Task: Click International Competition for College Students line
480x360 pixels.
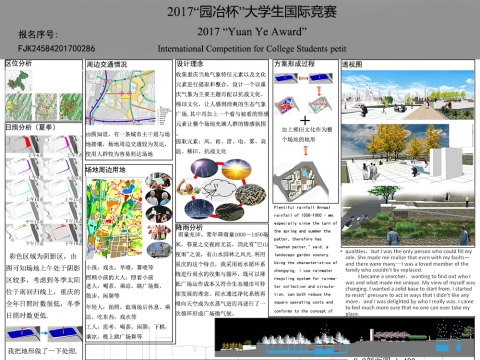Action: pos(252,49)
